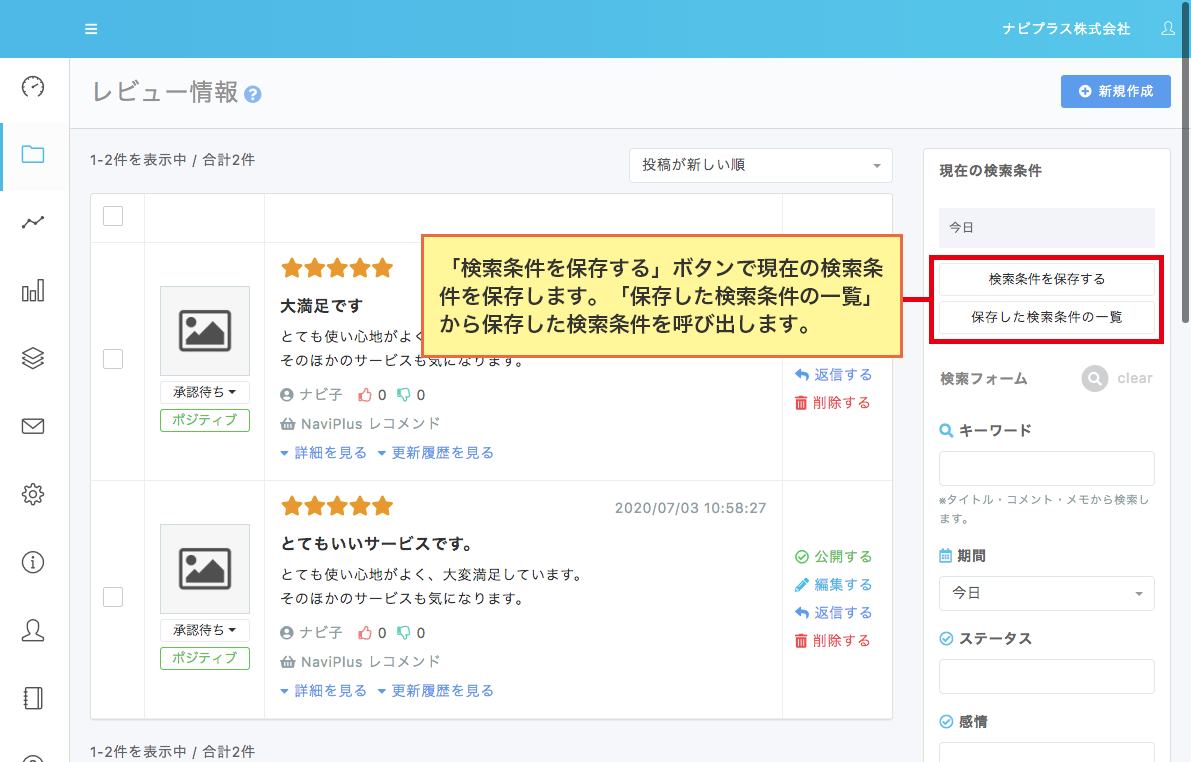Open the user account icon in the header
The image size is (1191, 762).
1168,29
